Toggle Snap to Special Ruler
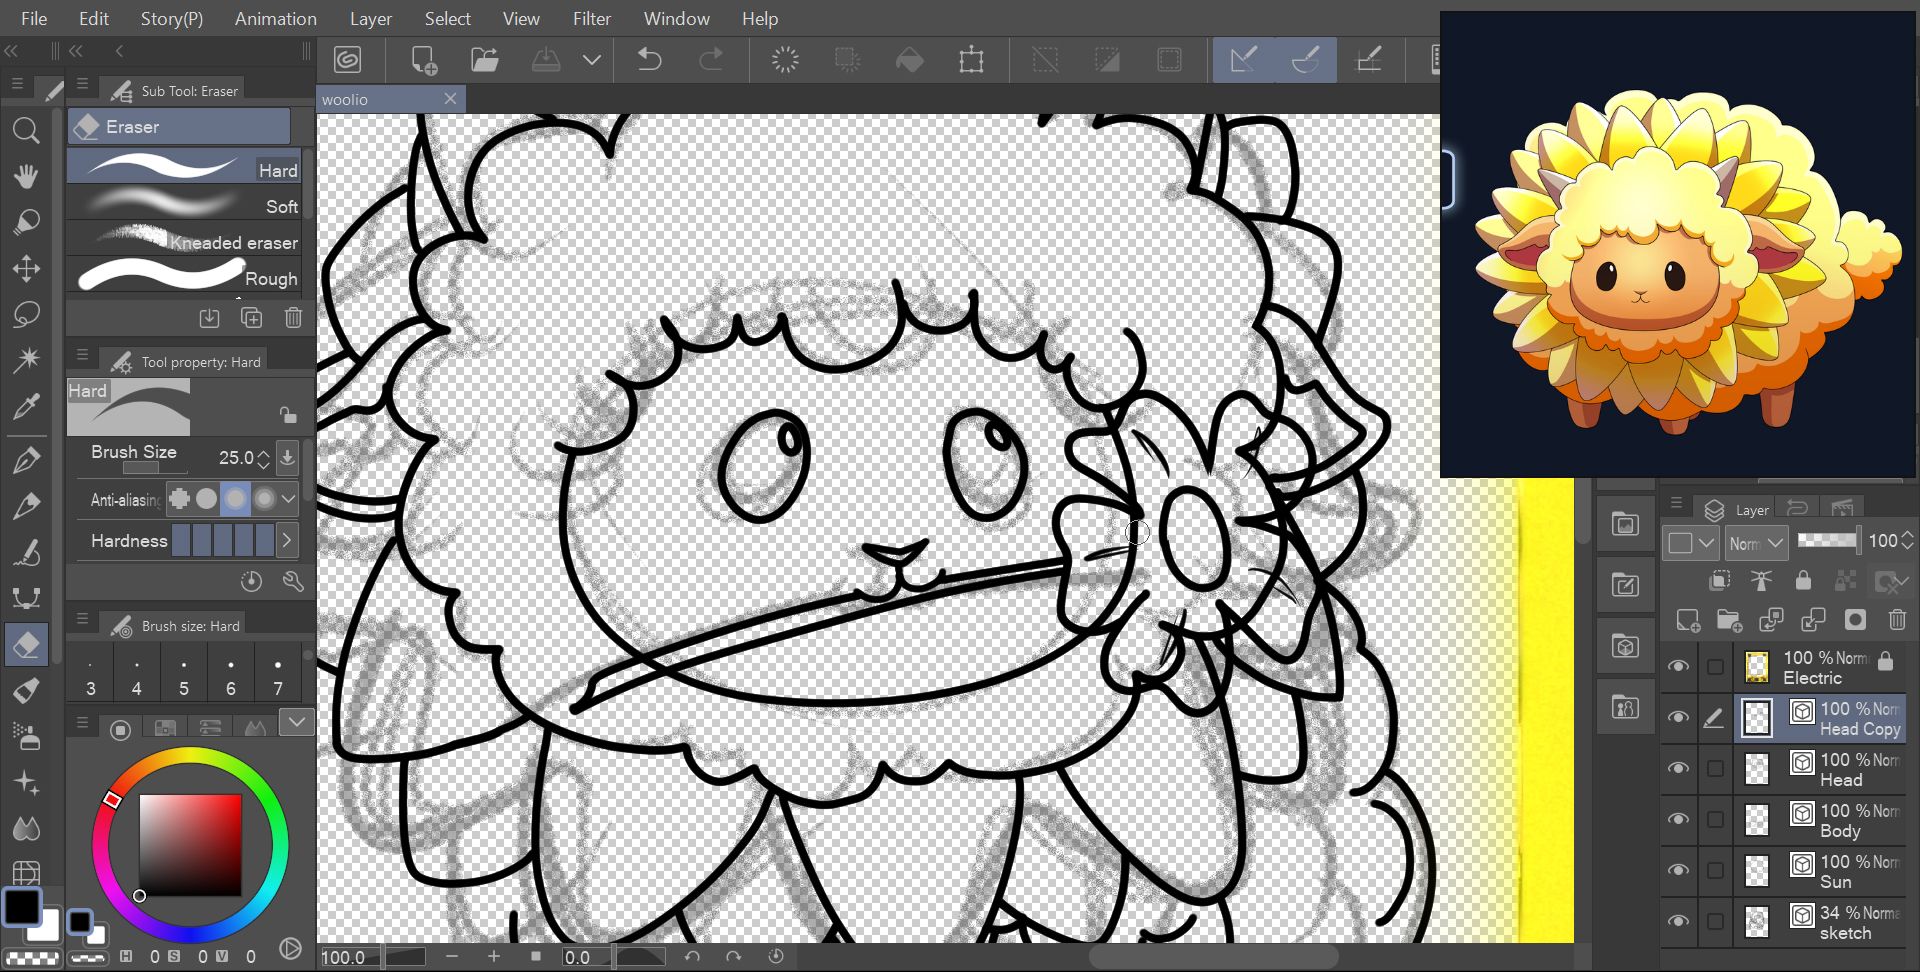Screen dimensions: 1920x972 click(1305, 60)
